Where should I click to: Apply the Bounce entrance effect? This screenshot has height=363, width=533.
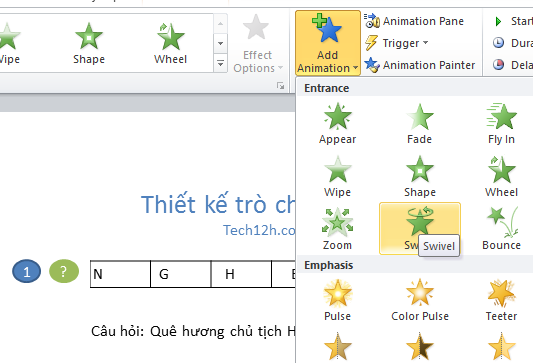coord(501,229)
